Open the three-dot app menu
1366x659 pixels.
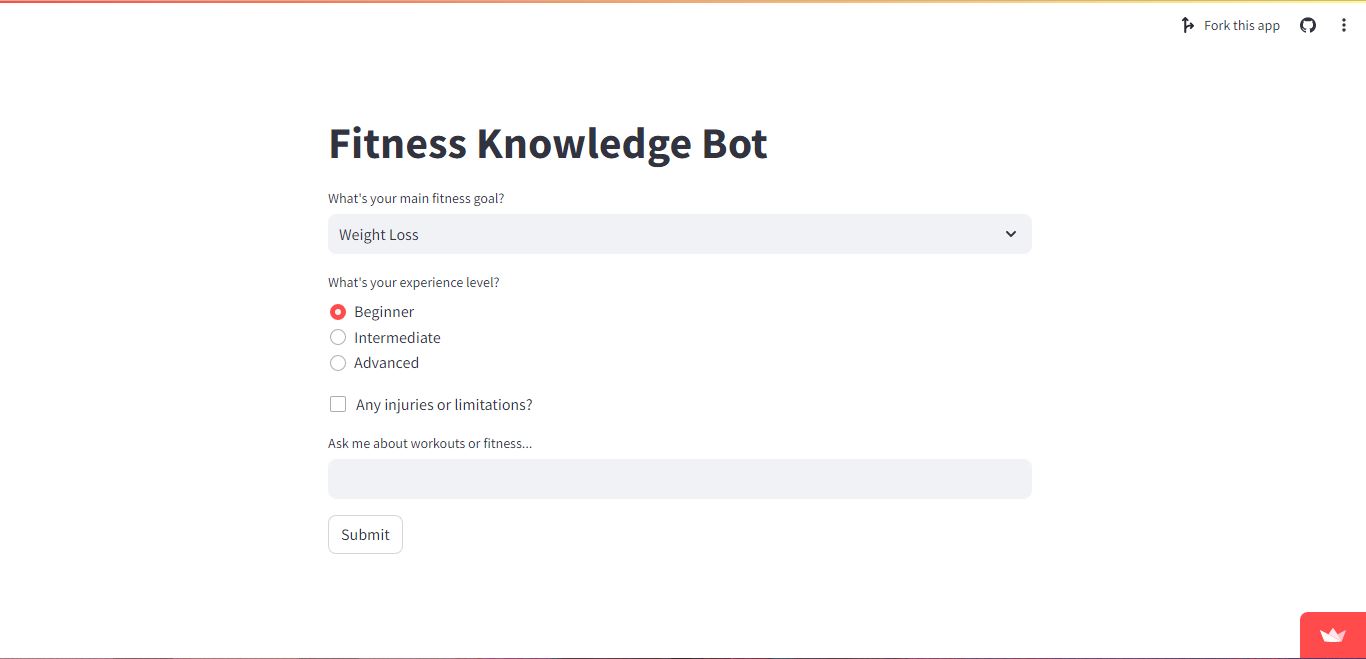[1344, 25]
